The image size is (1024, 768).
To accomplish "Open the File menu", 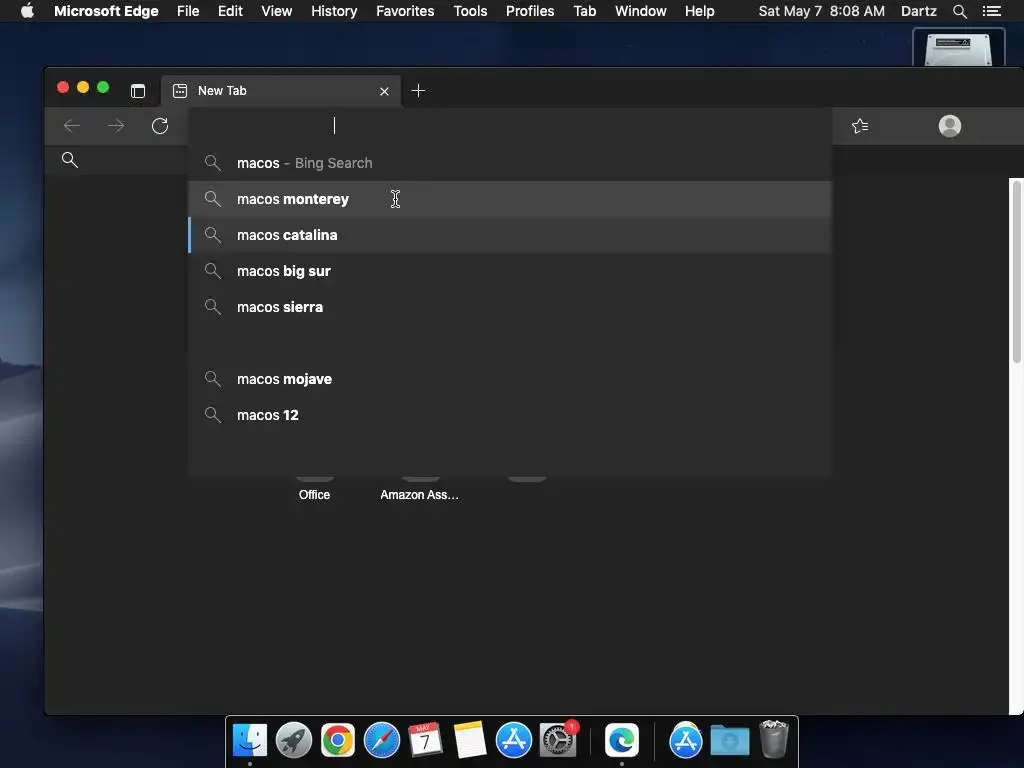I will click(x=188, y=11).
